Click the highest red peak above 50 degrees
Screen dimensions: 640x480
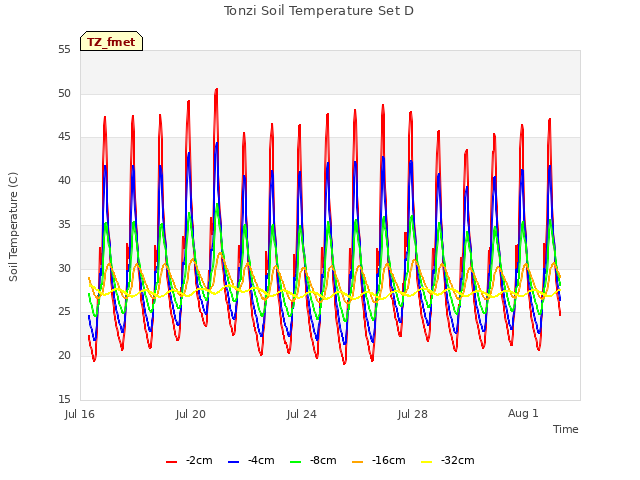216,89
